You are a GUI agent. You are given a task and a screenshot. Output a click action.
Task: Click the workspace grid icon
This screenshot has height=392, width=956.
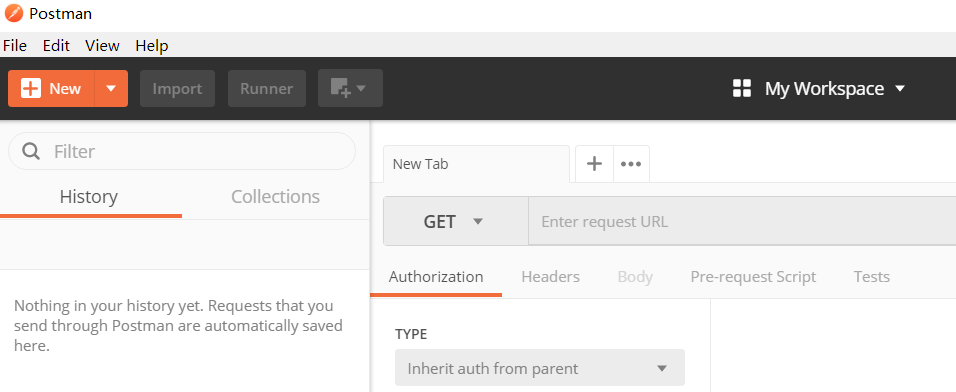coord(741,88)
